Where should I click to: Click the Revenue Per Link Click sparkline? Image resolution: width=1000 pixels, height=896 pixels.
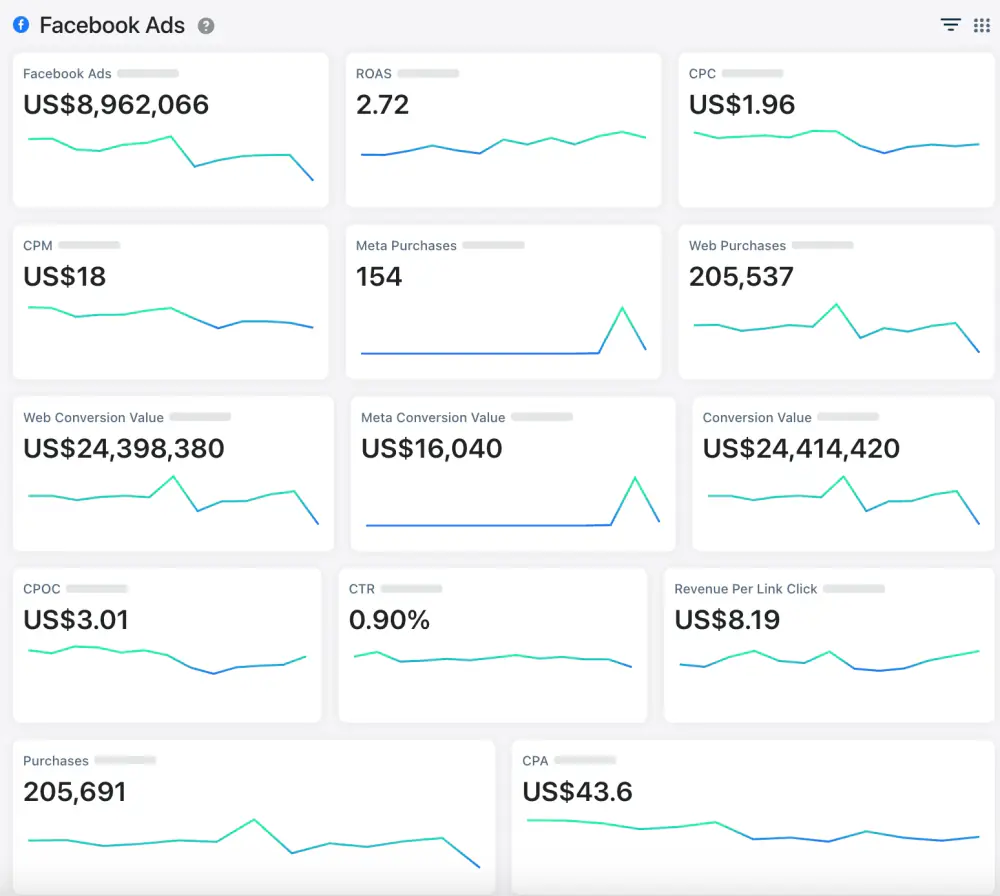[x=829, y=661]
